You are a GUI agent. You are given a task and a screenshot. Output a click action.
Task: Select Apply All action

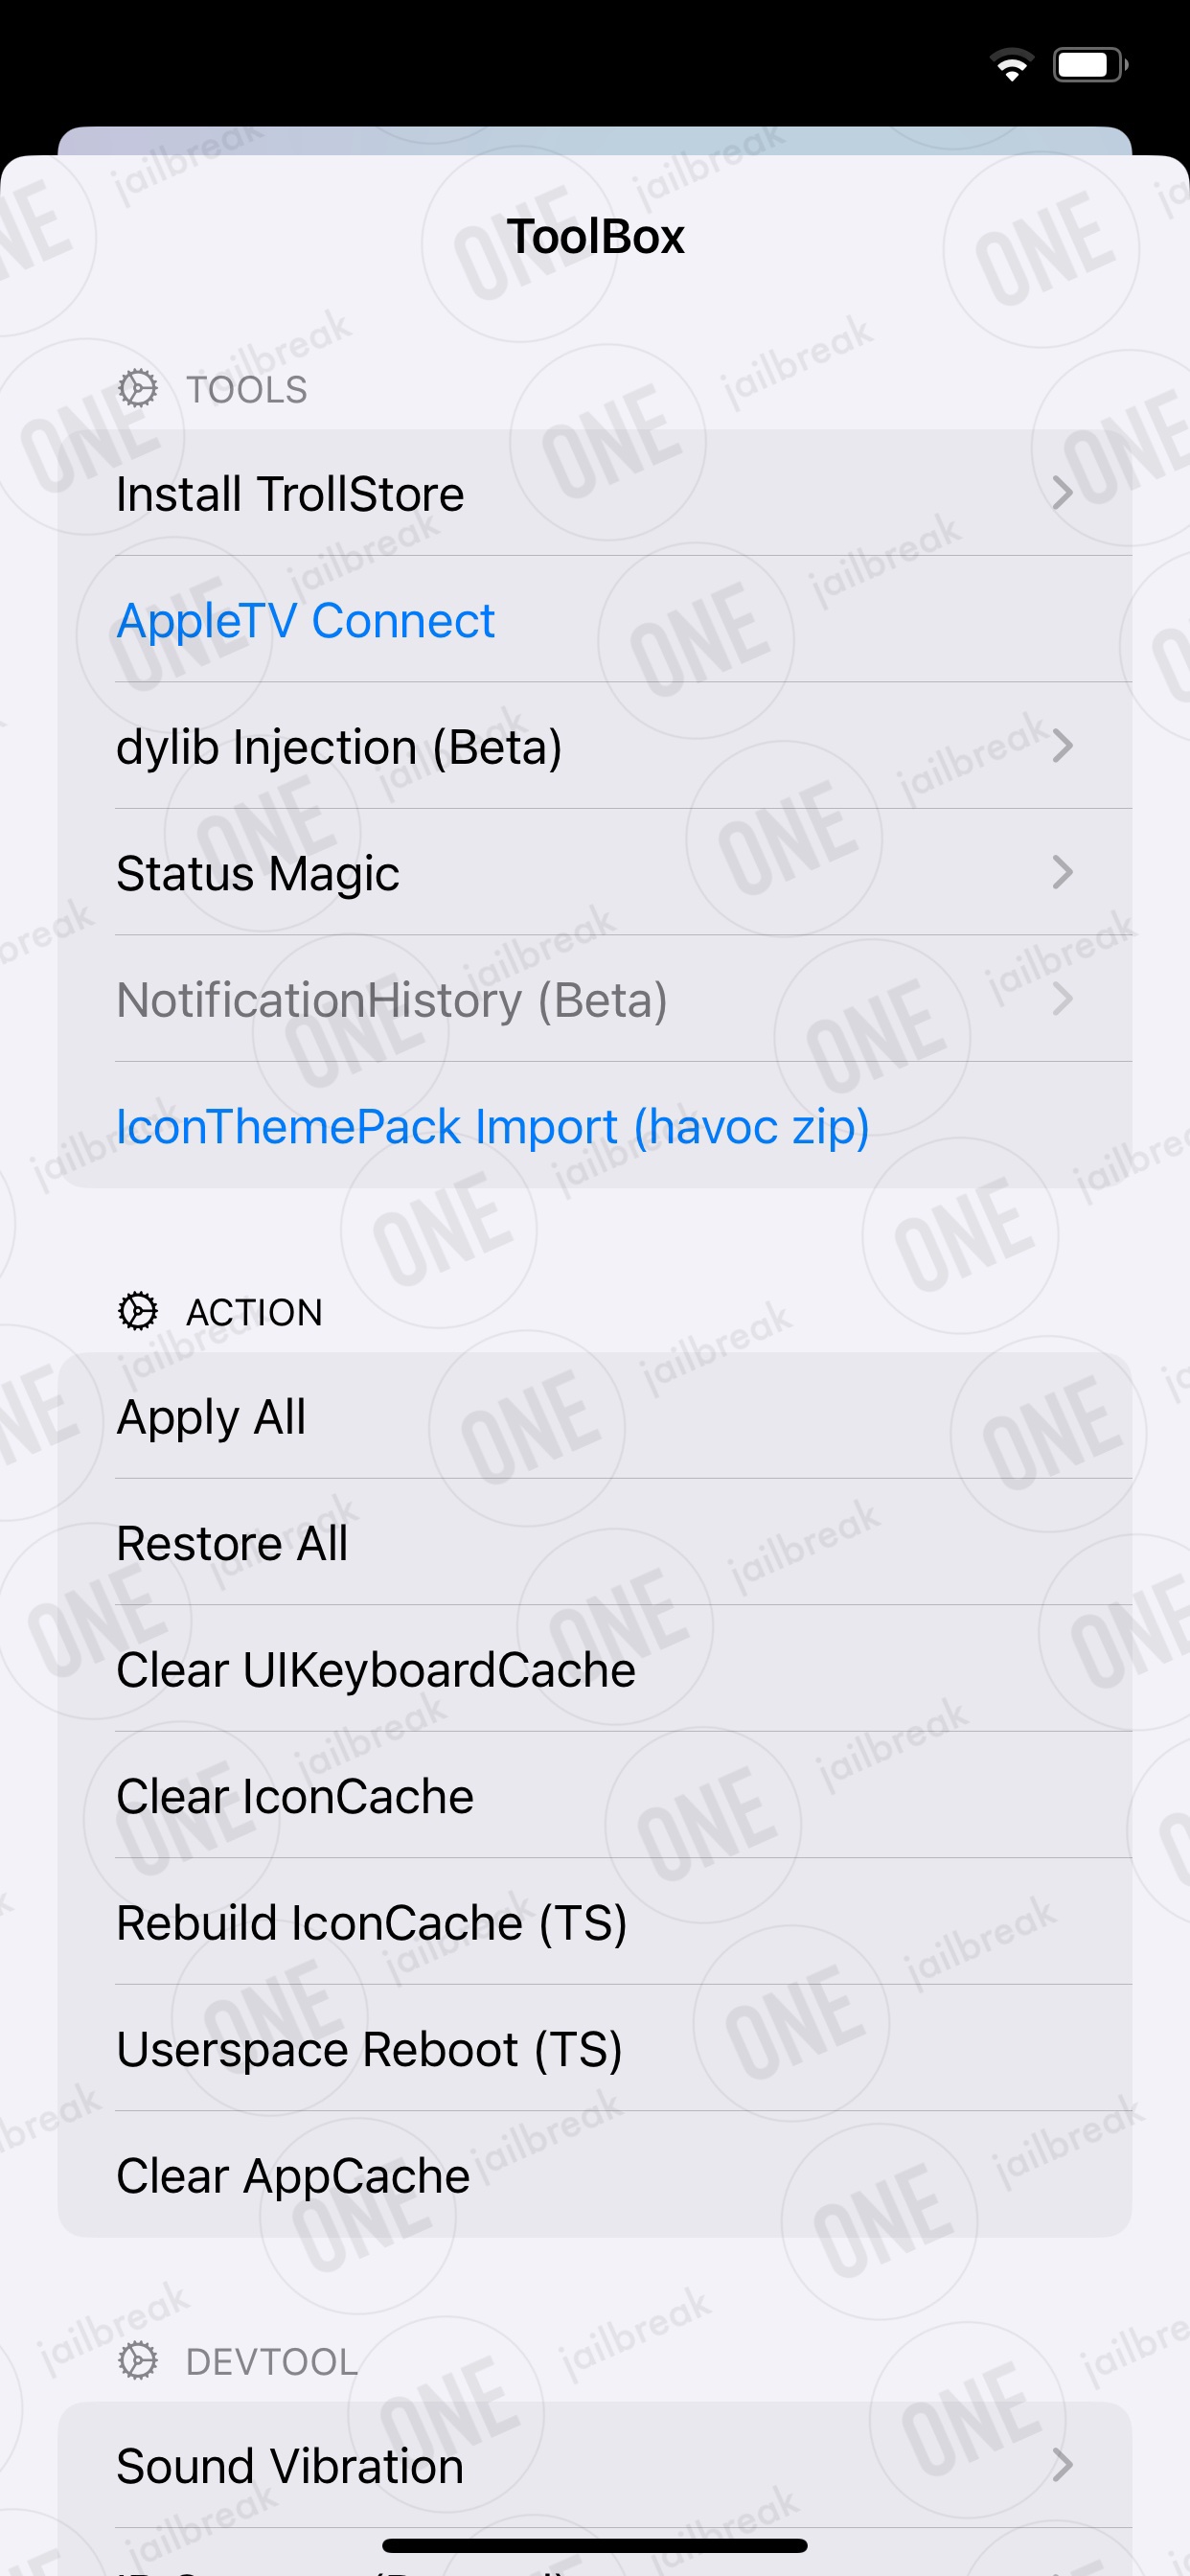(x=595, y=1416)
